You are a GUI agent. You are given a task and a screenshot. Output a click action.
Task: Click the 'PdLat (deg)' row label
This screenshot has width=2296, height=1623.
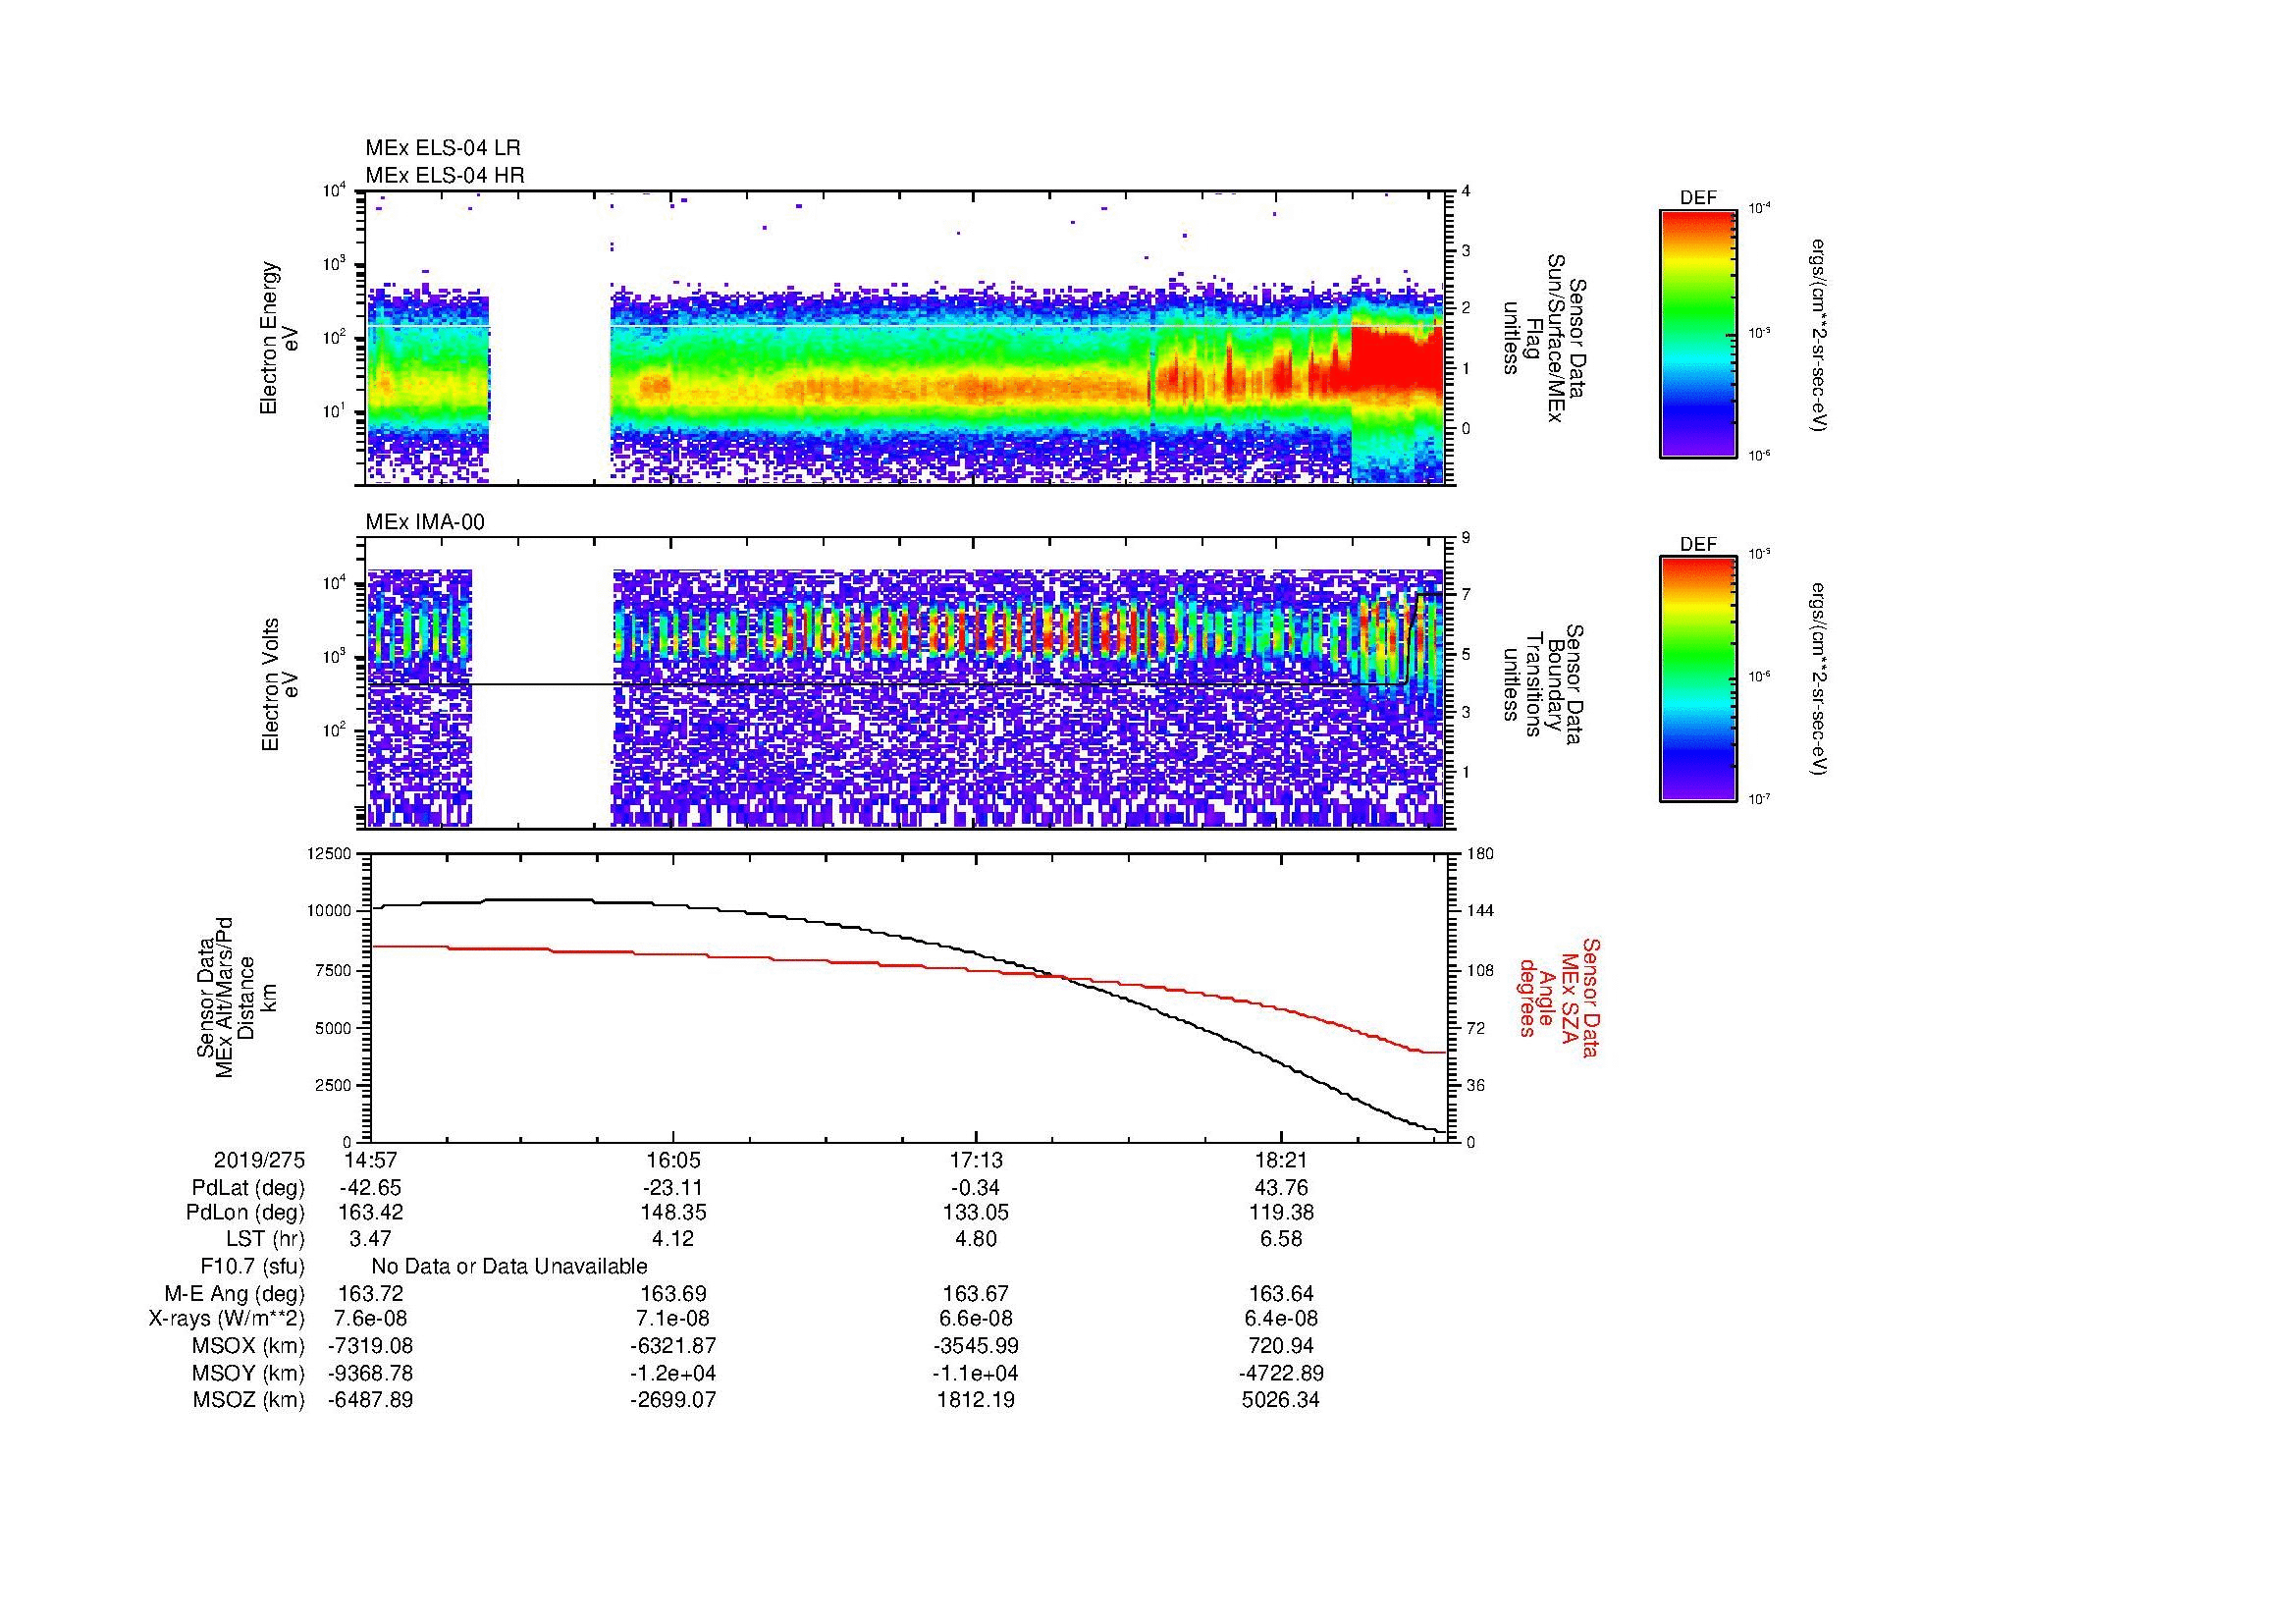(x=248, y=1188)
